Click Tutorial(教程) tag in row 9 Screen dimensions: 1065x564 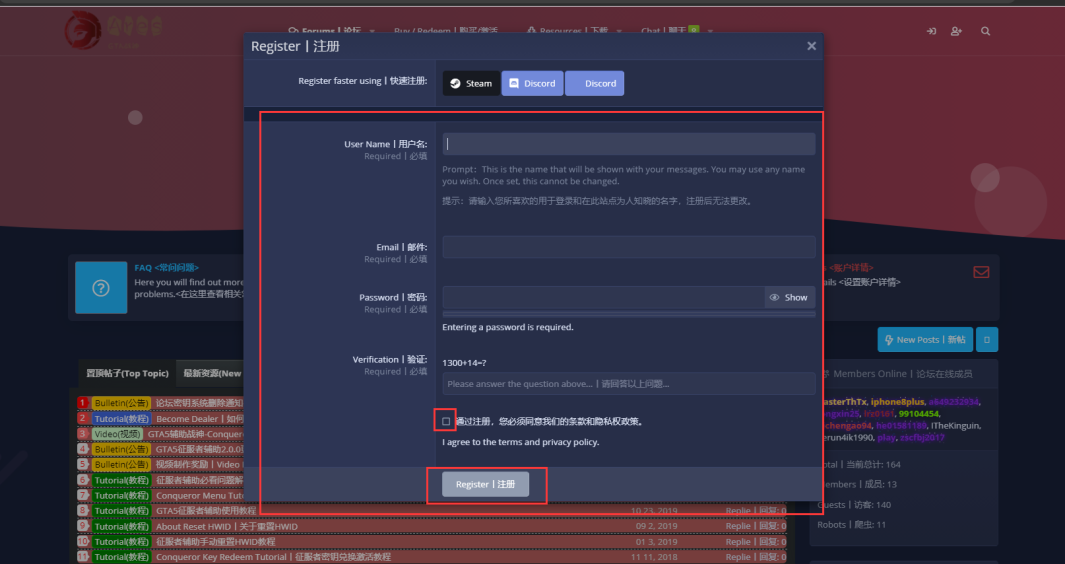[121, 526]
